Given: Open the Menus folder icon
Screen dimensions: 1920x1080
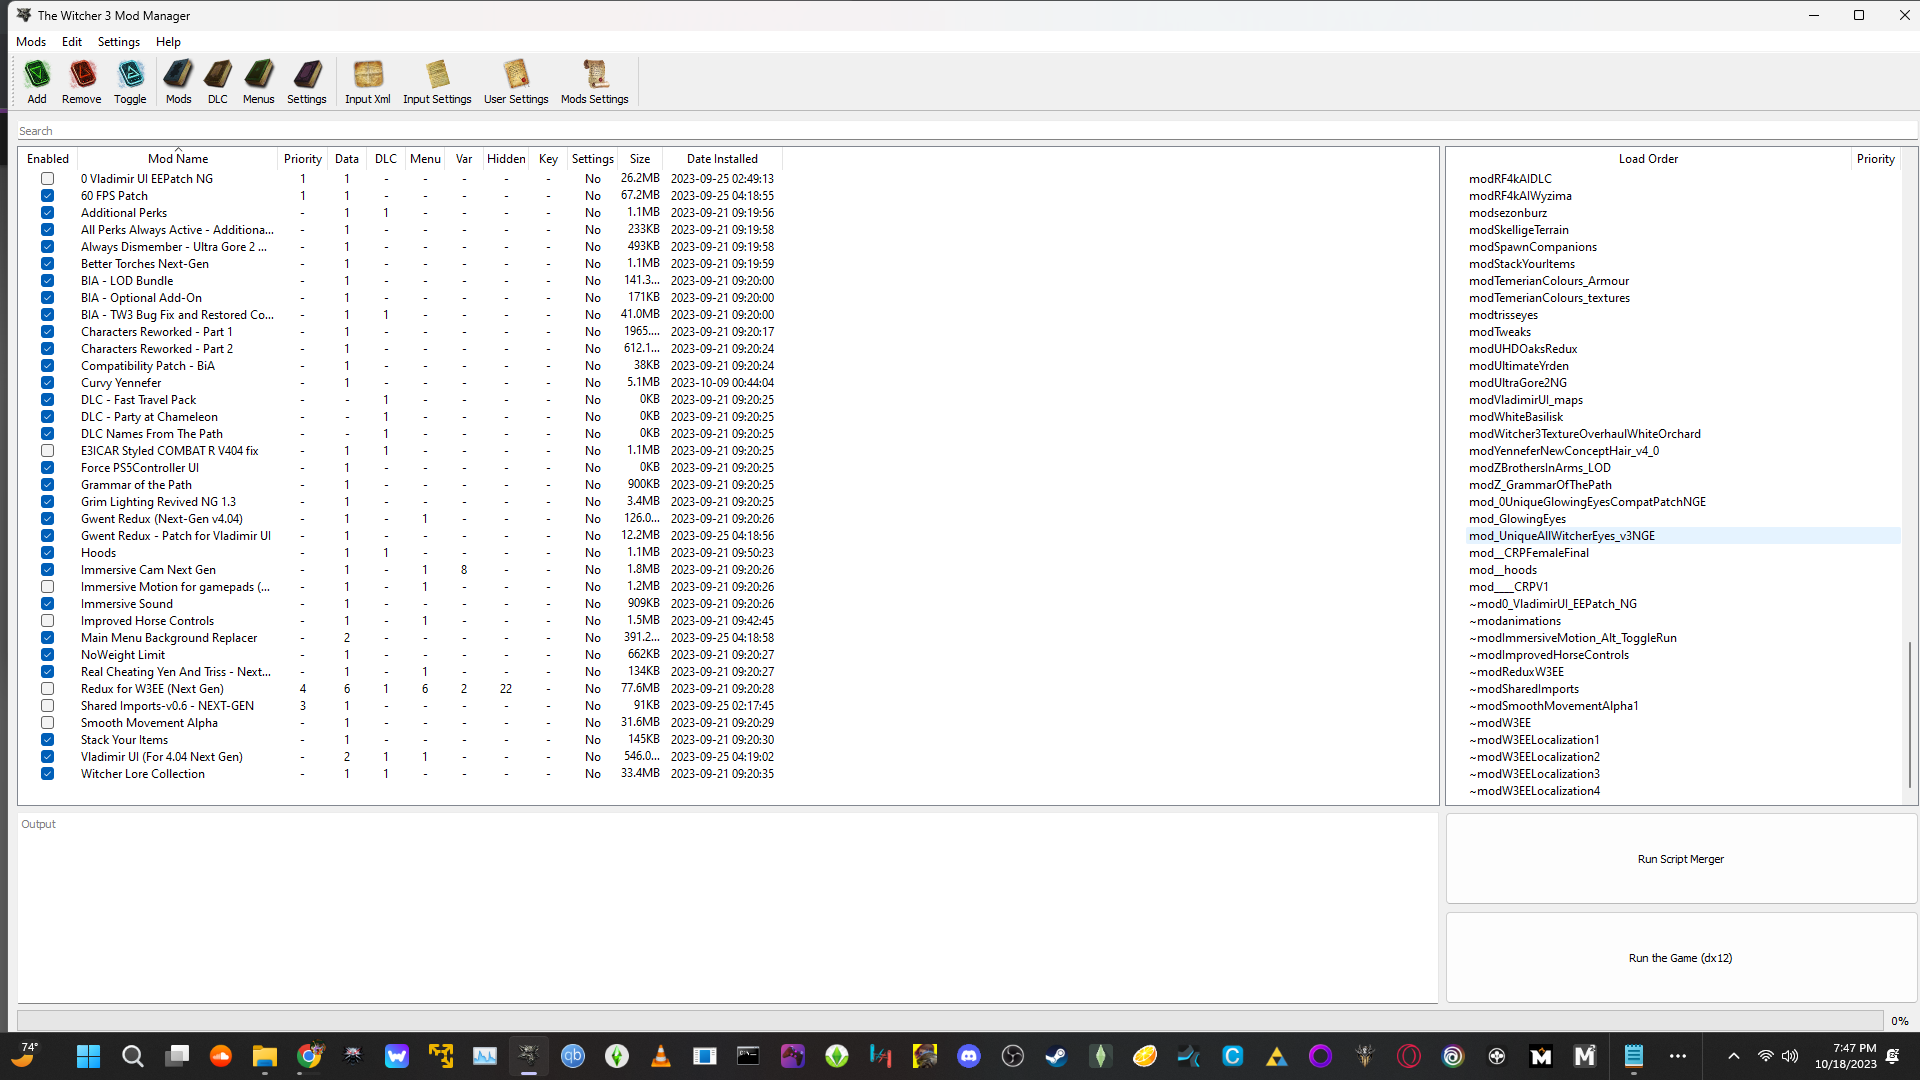Looking at the screenshot, I should (258, 81).
